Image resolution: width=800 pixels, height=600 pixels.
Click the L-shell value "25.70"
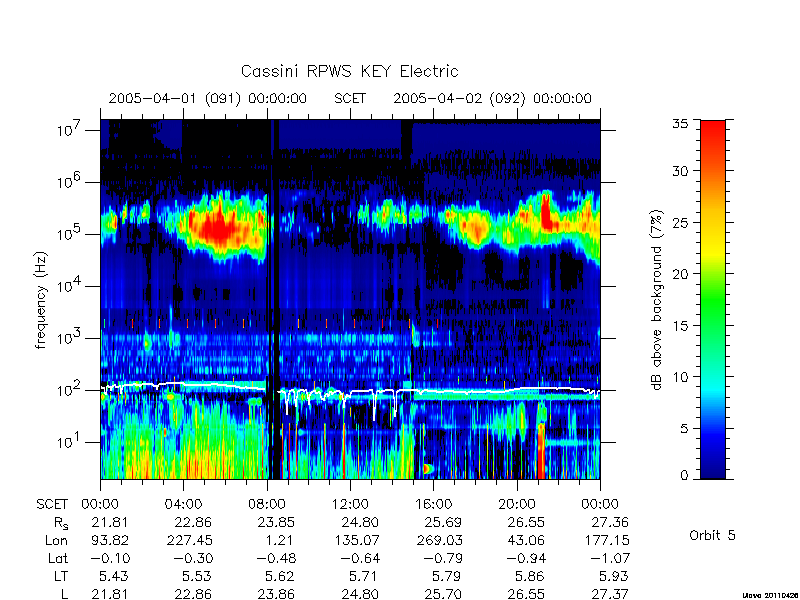[443, 593]
